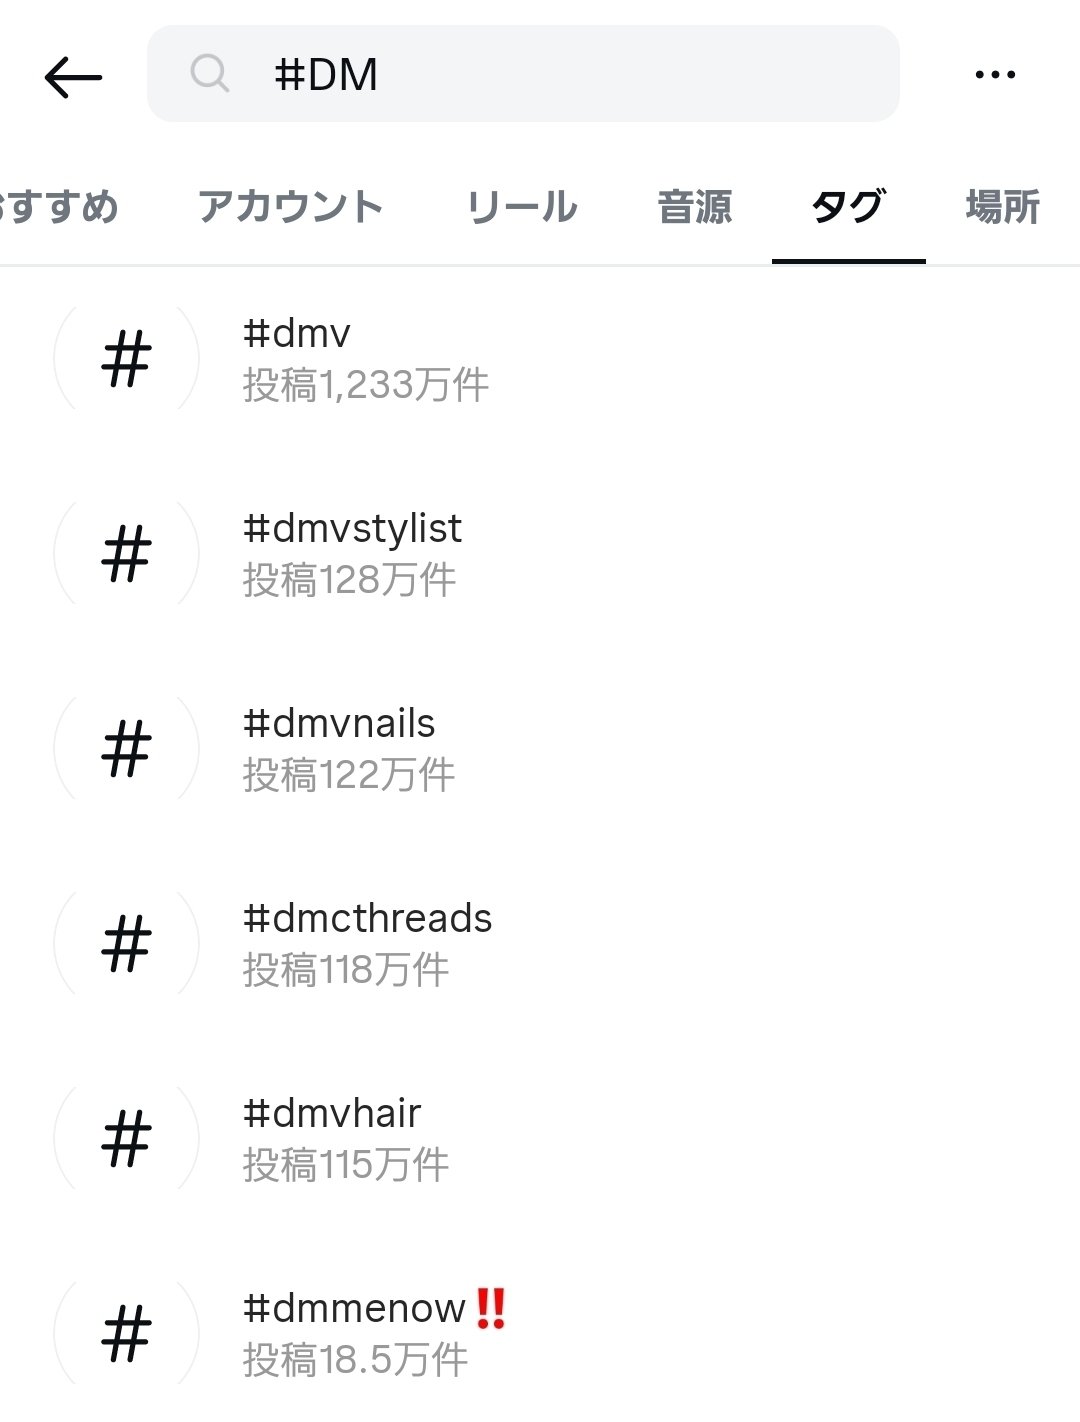Switch to the リール tab

[521, 206]
